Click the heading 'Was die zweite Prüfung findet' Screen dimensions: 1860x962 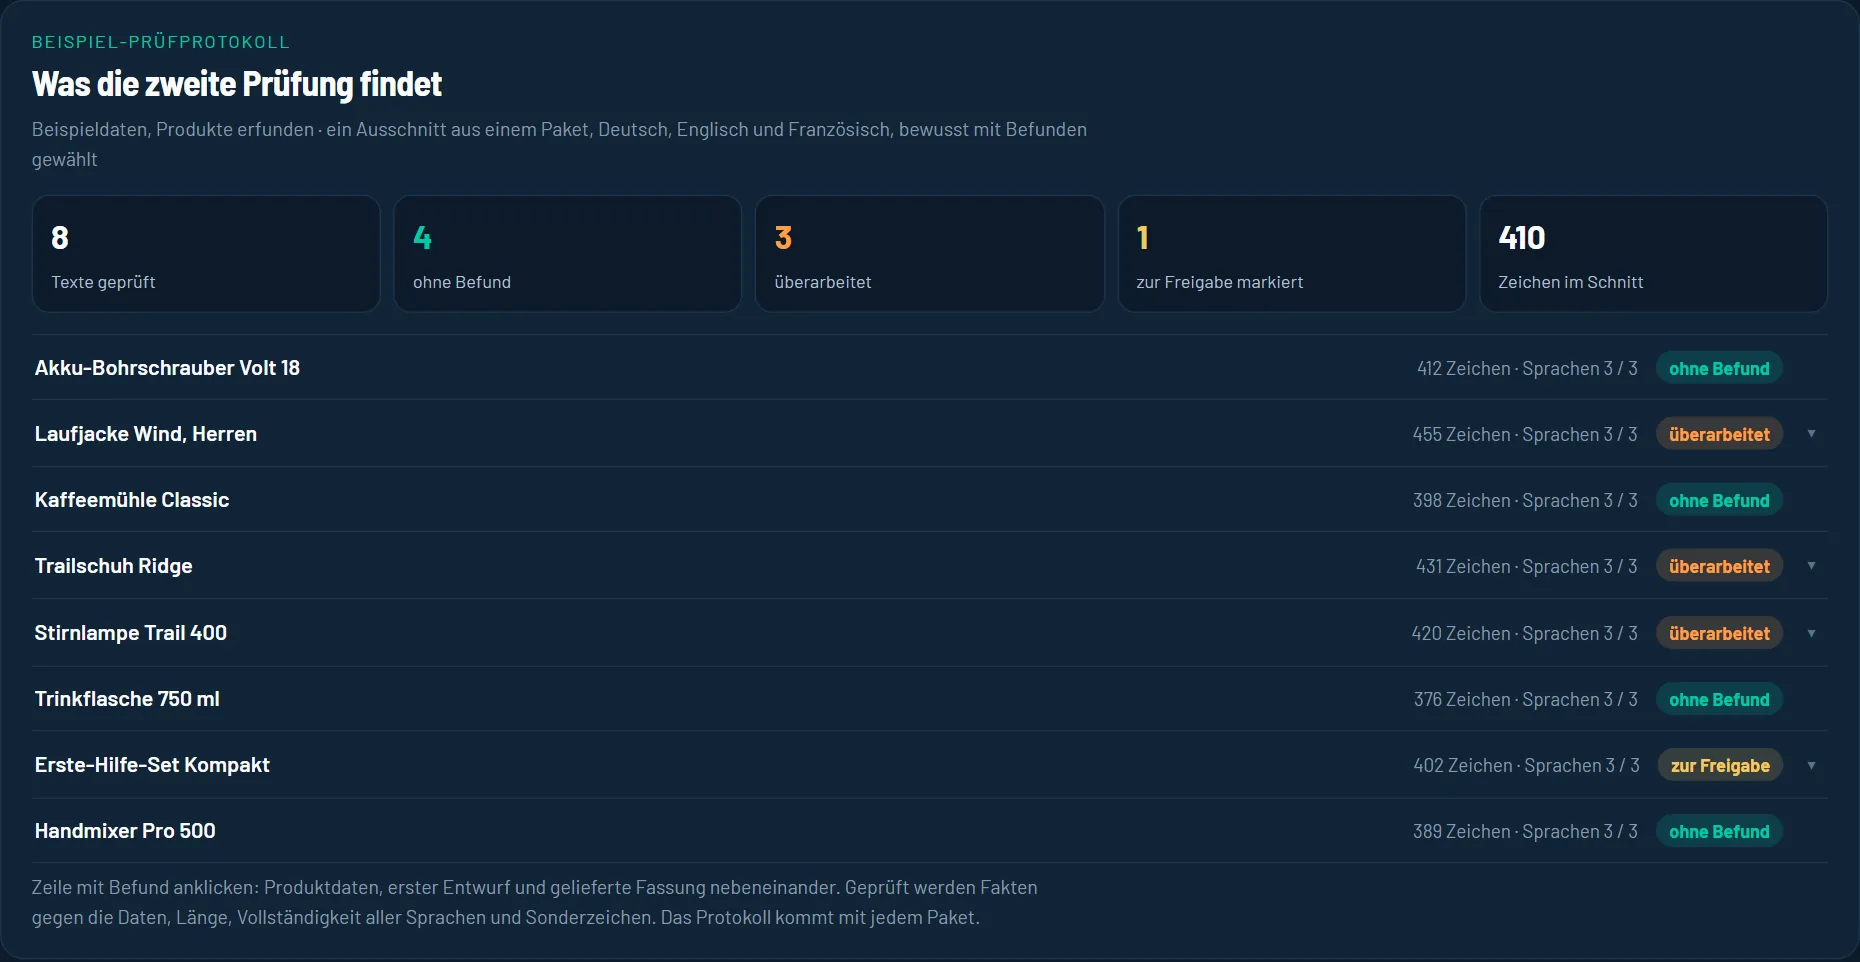tap(237, 84)
